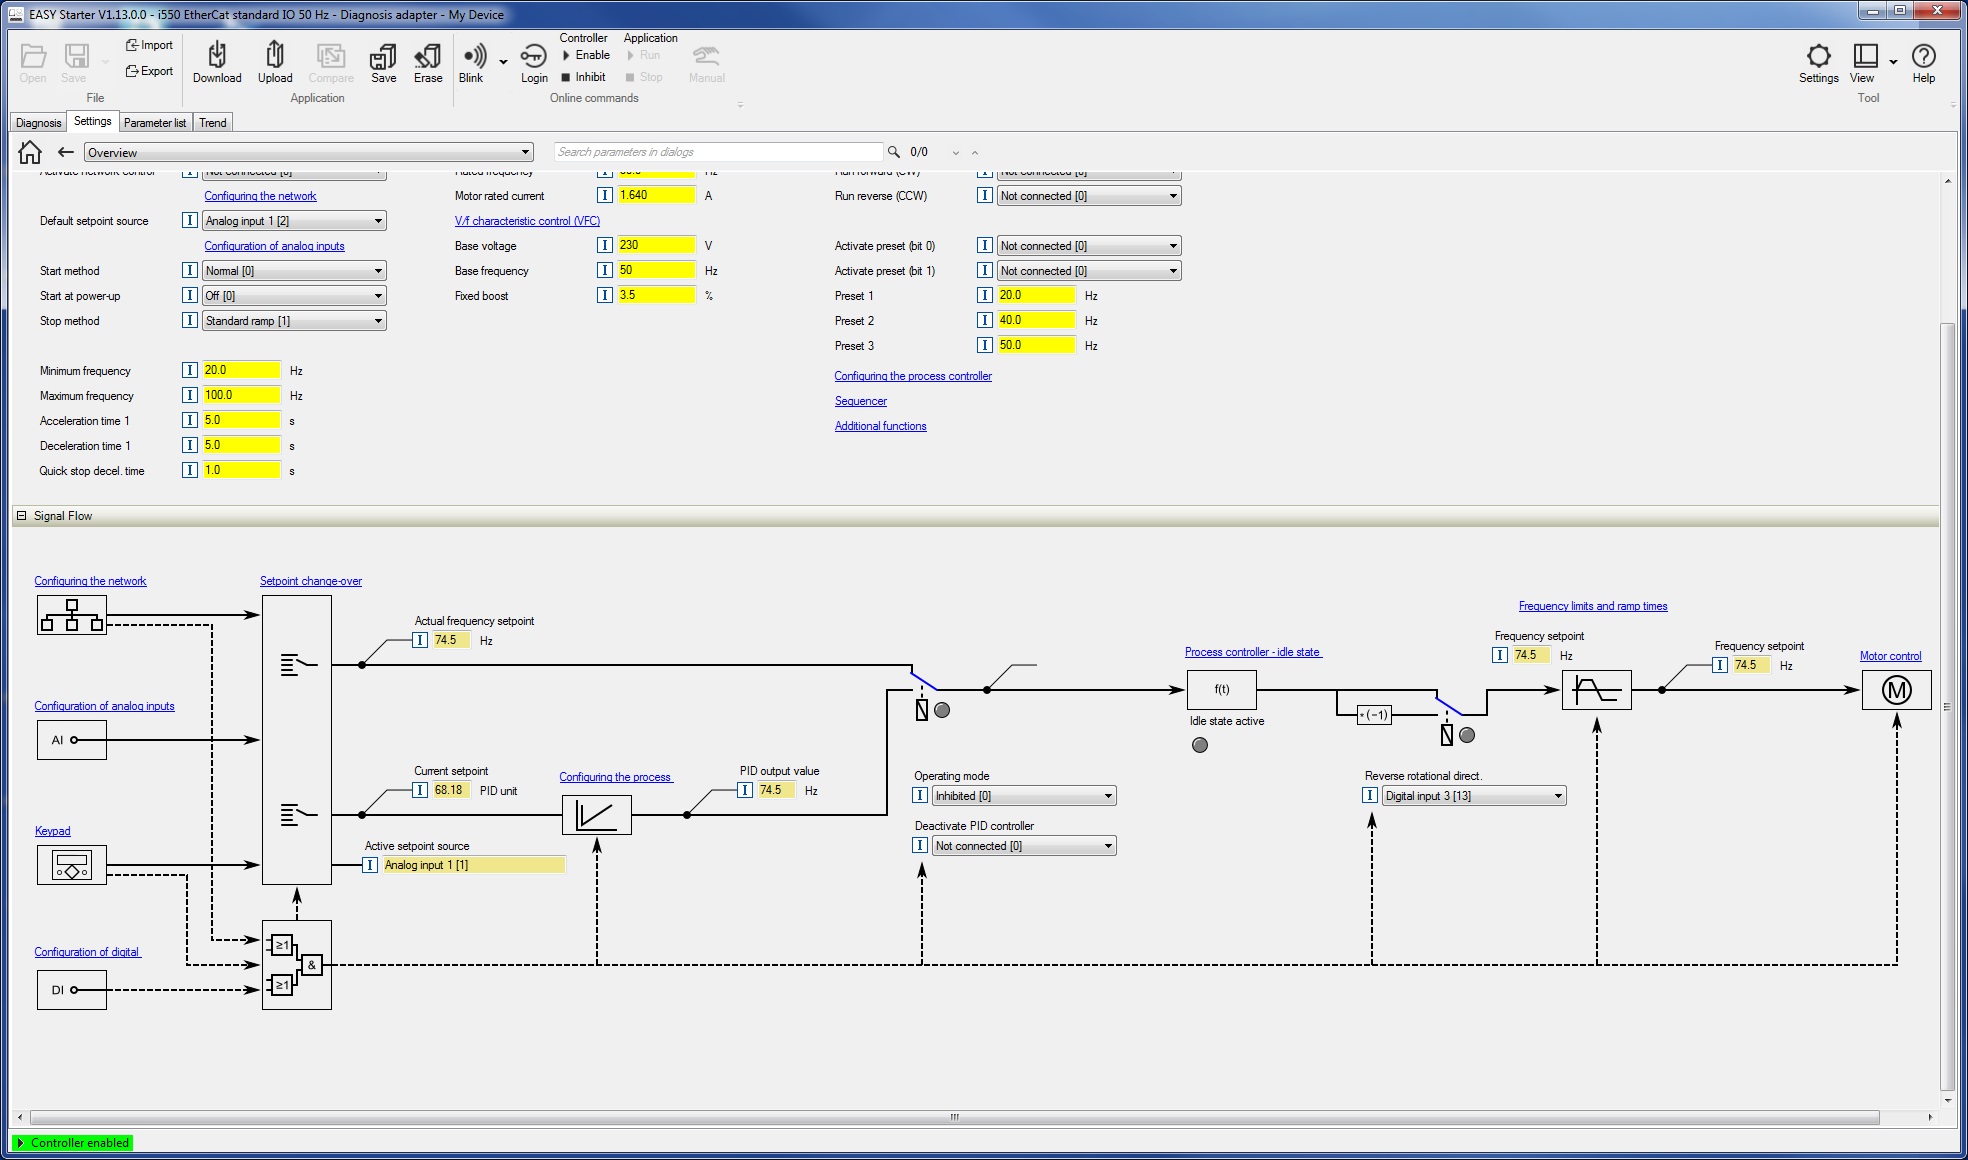Viewport: 1968px width, 1160px height.
Task: Open the Reverse rotational direction dropdown
Action: (1474, 796)
